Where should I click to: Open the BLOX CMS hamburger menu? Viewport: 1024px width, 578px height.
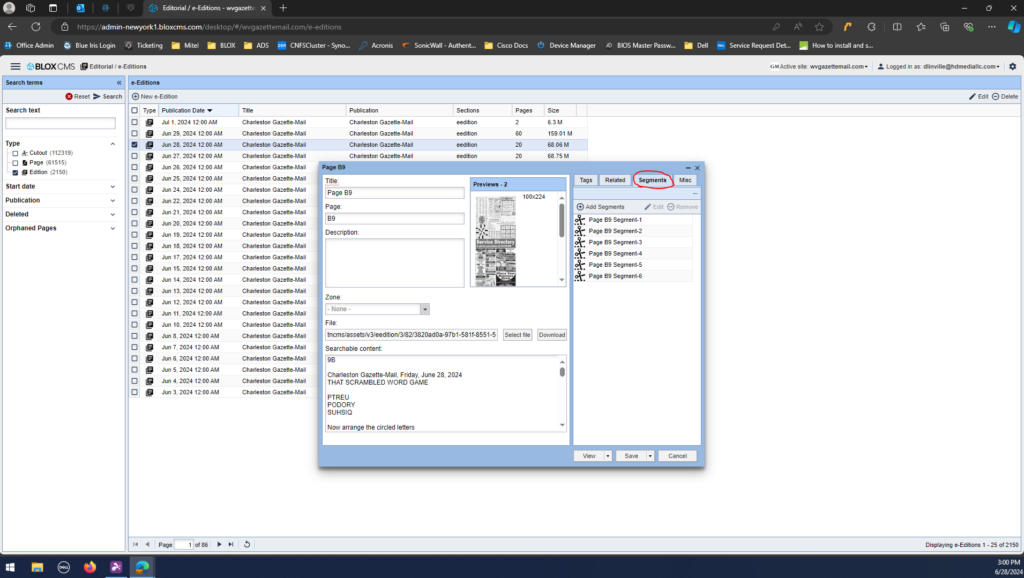(15, 66)
